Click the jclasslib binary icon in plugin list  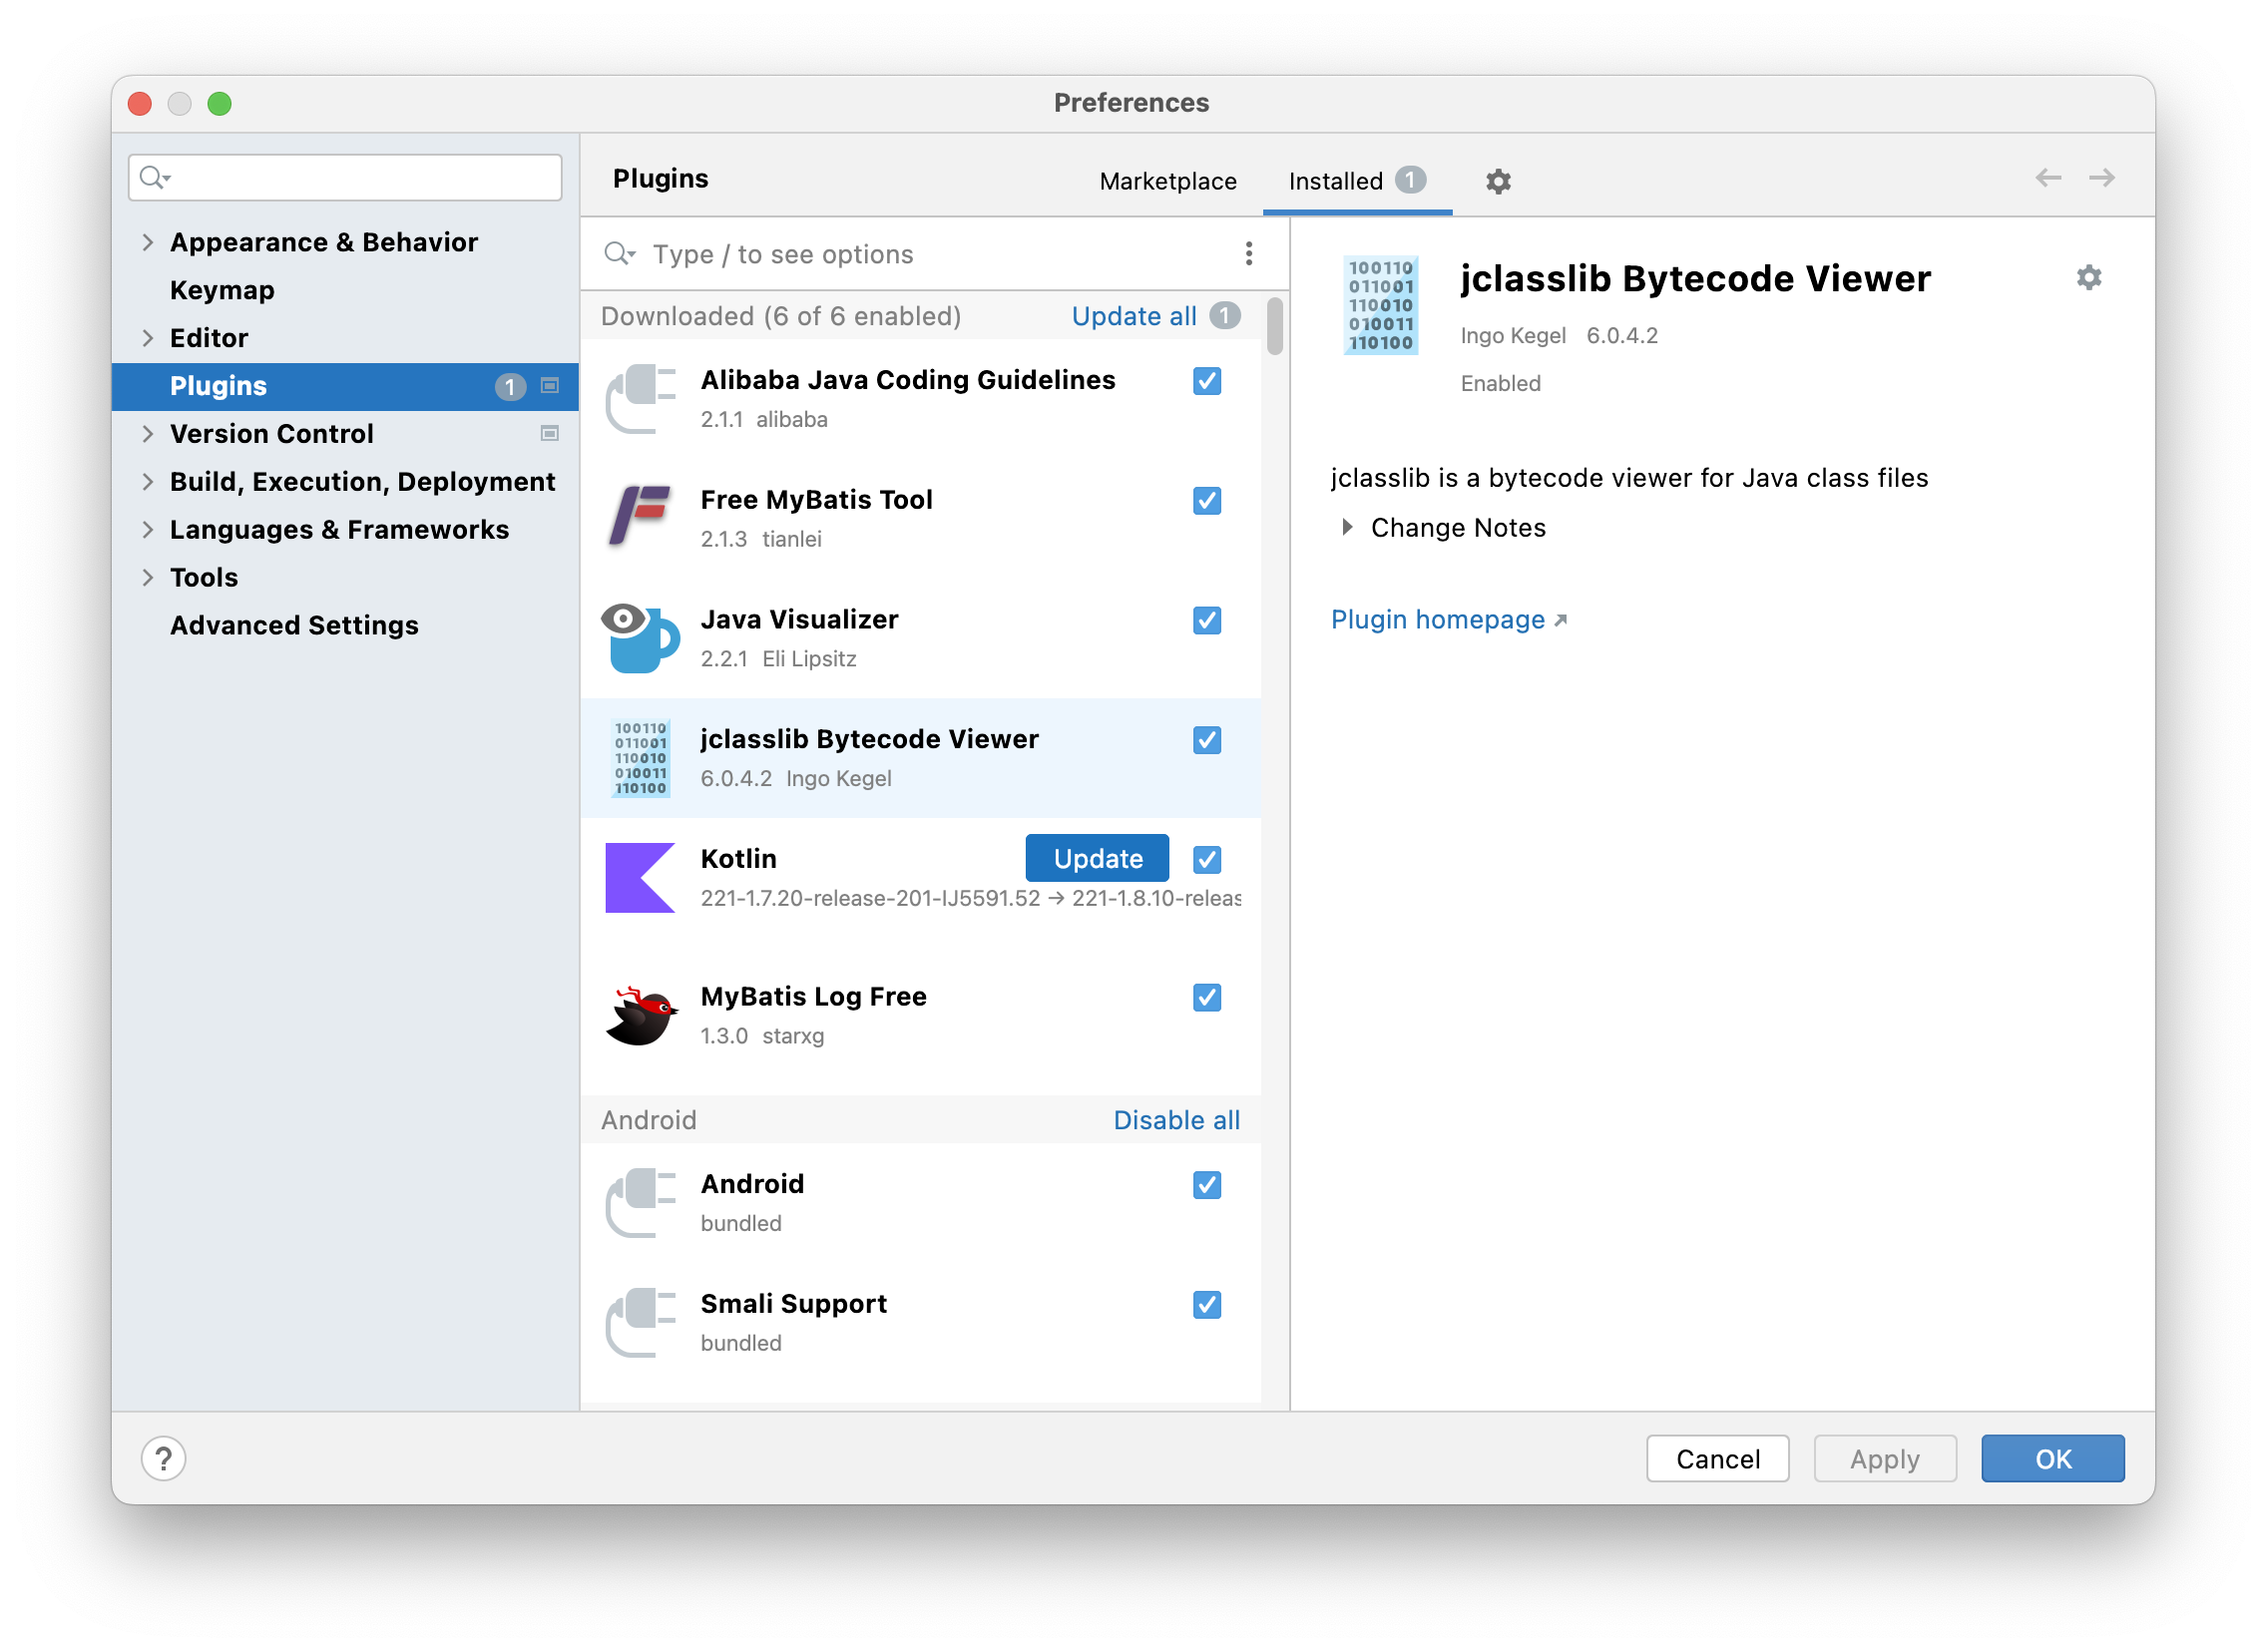[641, 757]
